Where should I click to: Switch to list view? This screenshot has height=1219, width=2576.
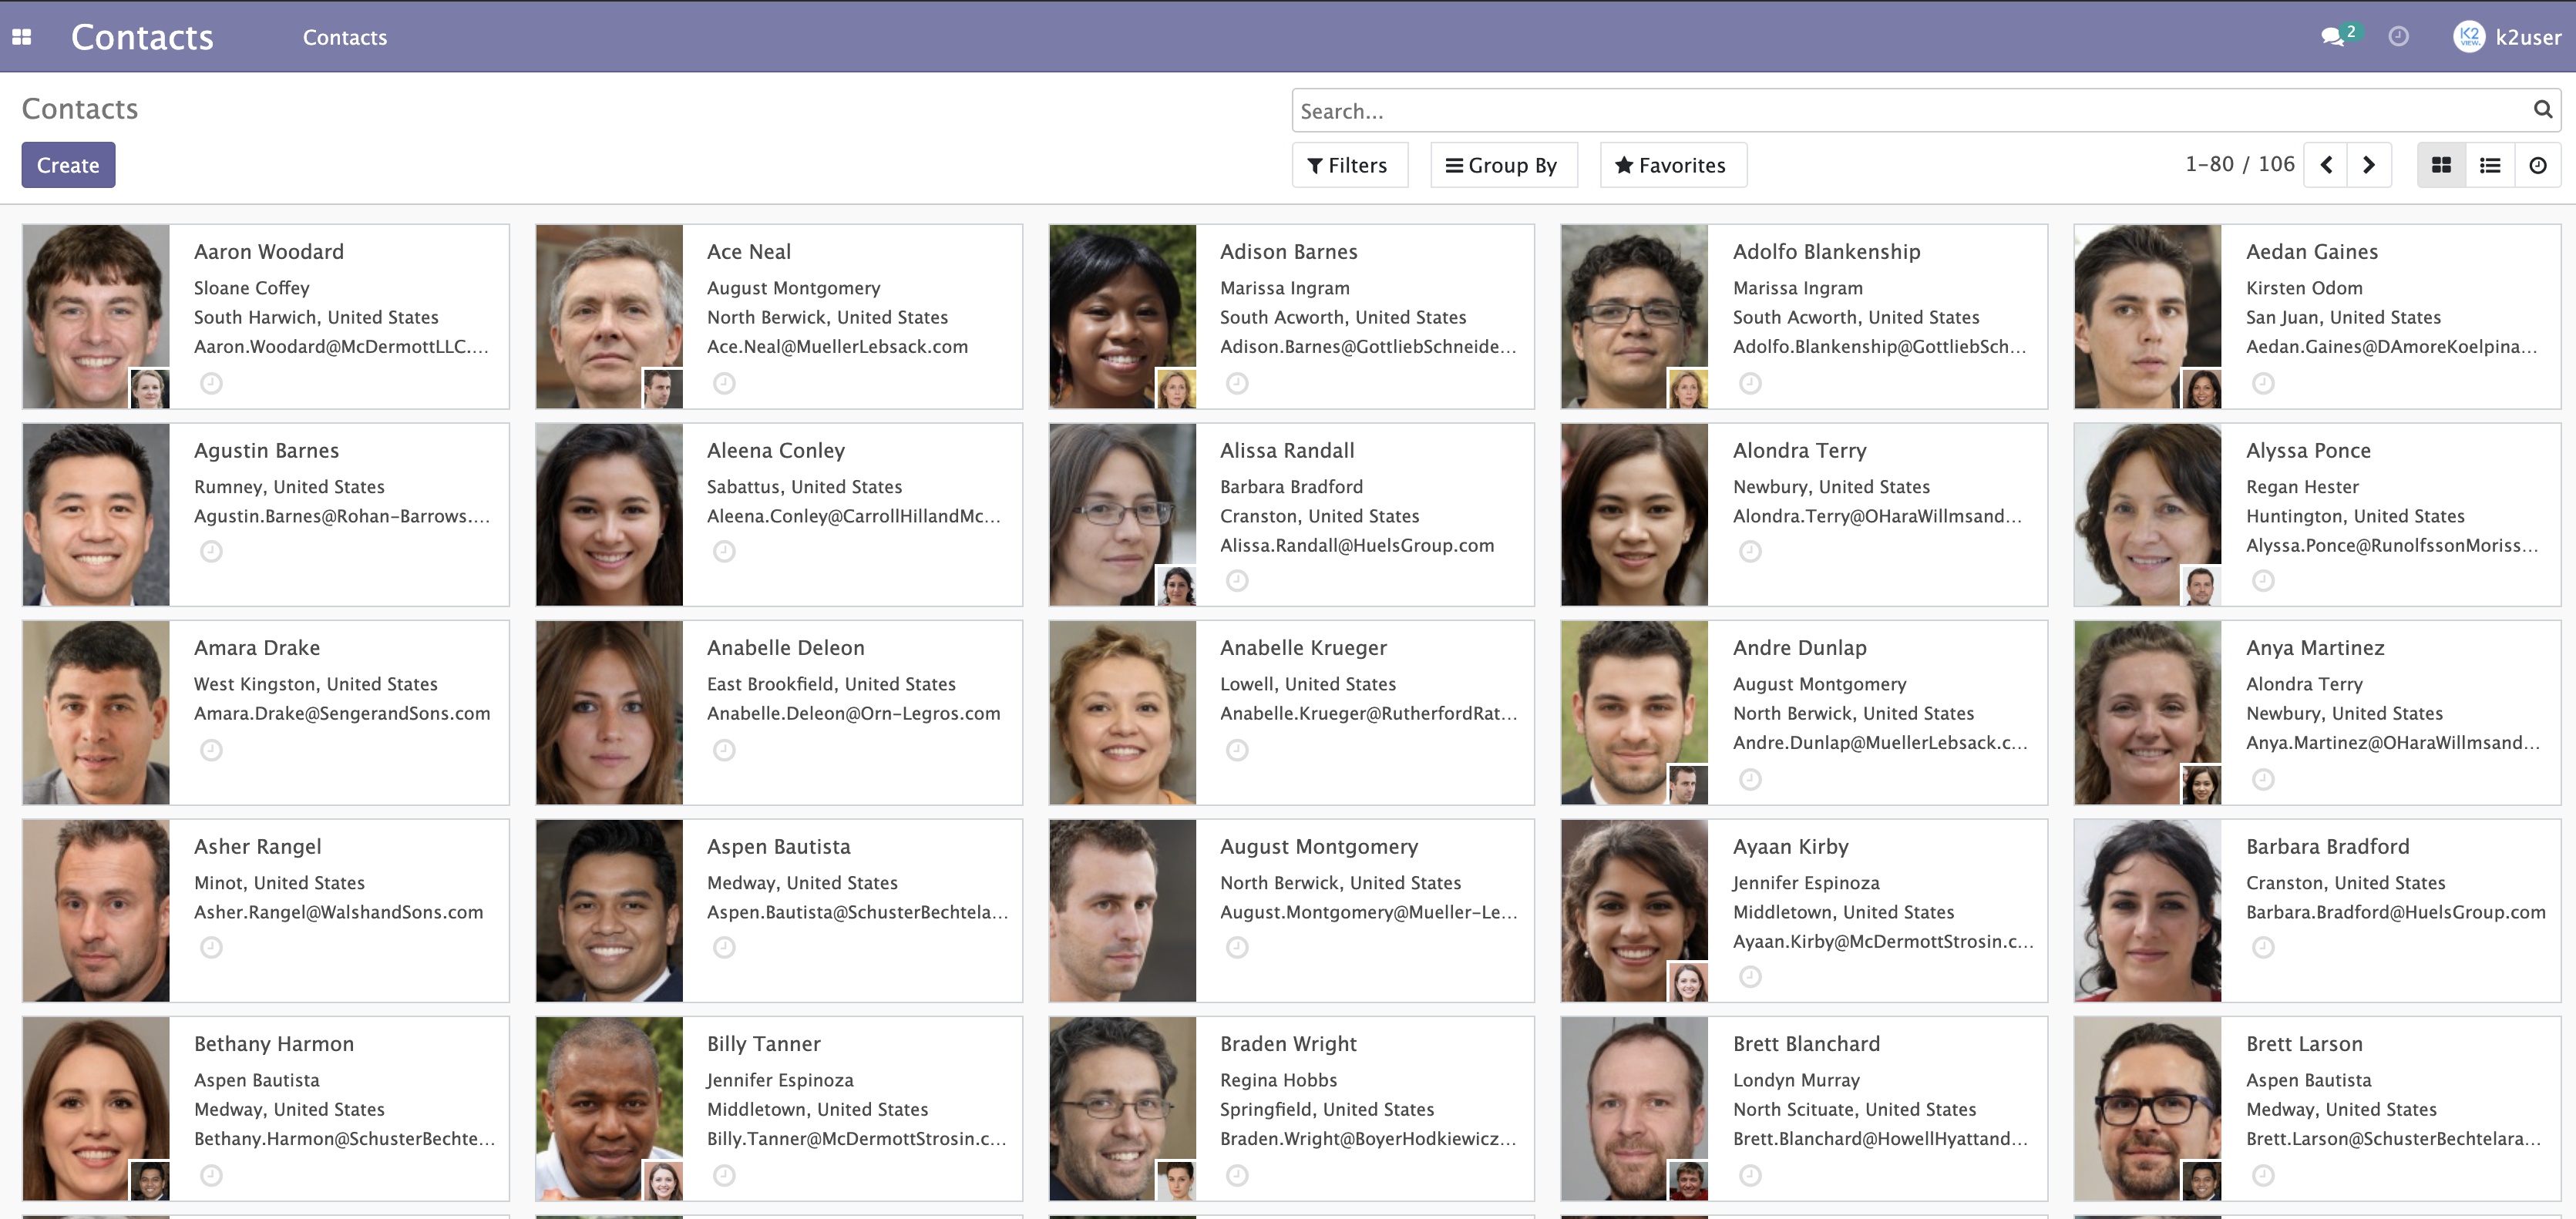pyautogui.click(x=2490, y=165)
